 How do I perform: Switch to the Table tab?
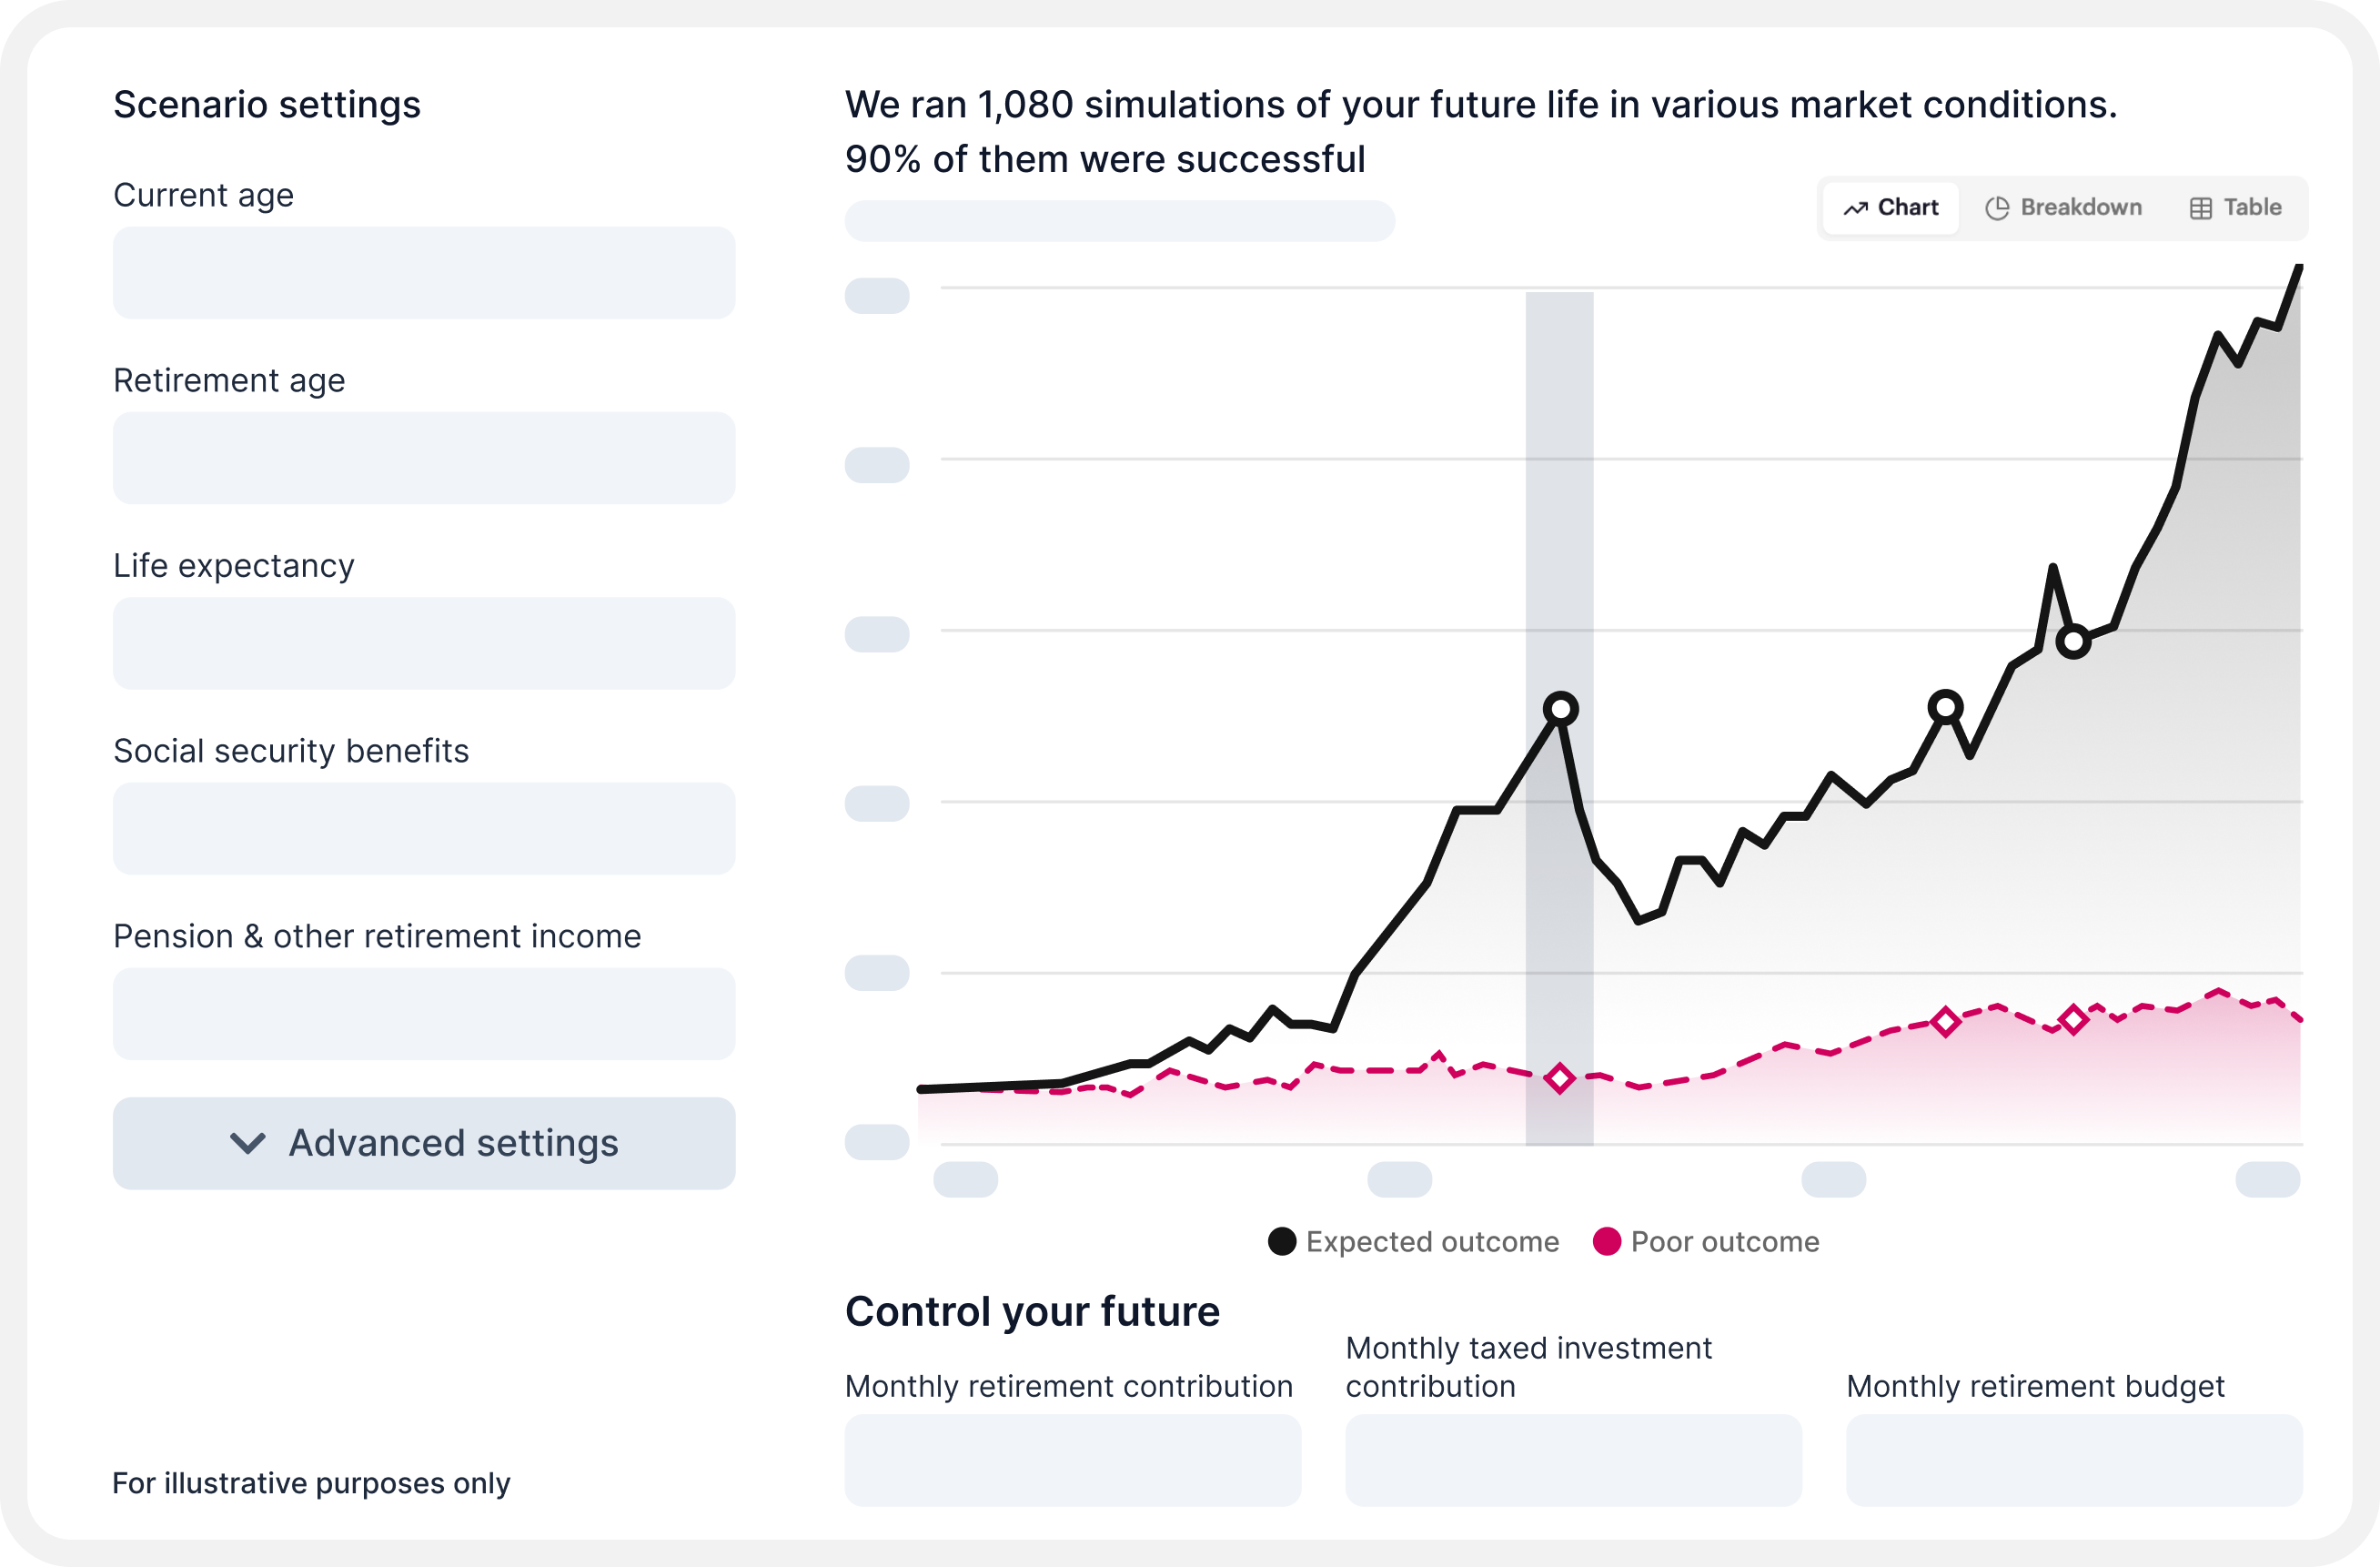pyautogui.click(x=2235, y=208)
